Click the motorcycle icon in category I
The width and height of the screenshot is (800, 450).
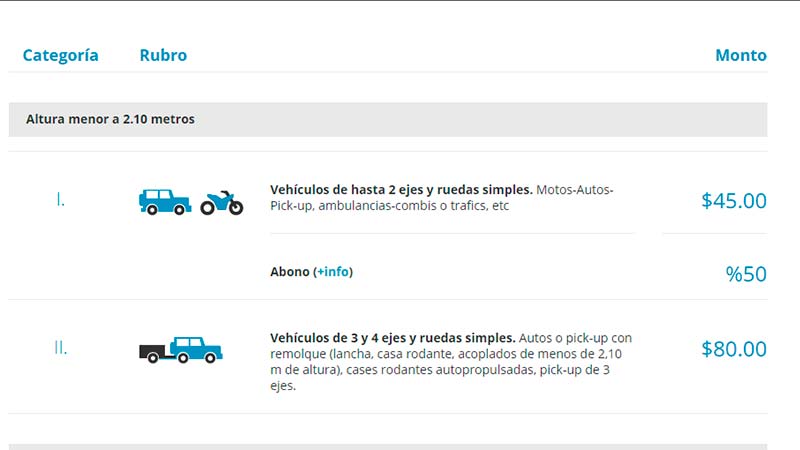click(x=222, y=203)
